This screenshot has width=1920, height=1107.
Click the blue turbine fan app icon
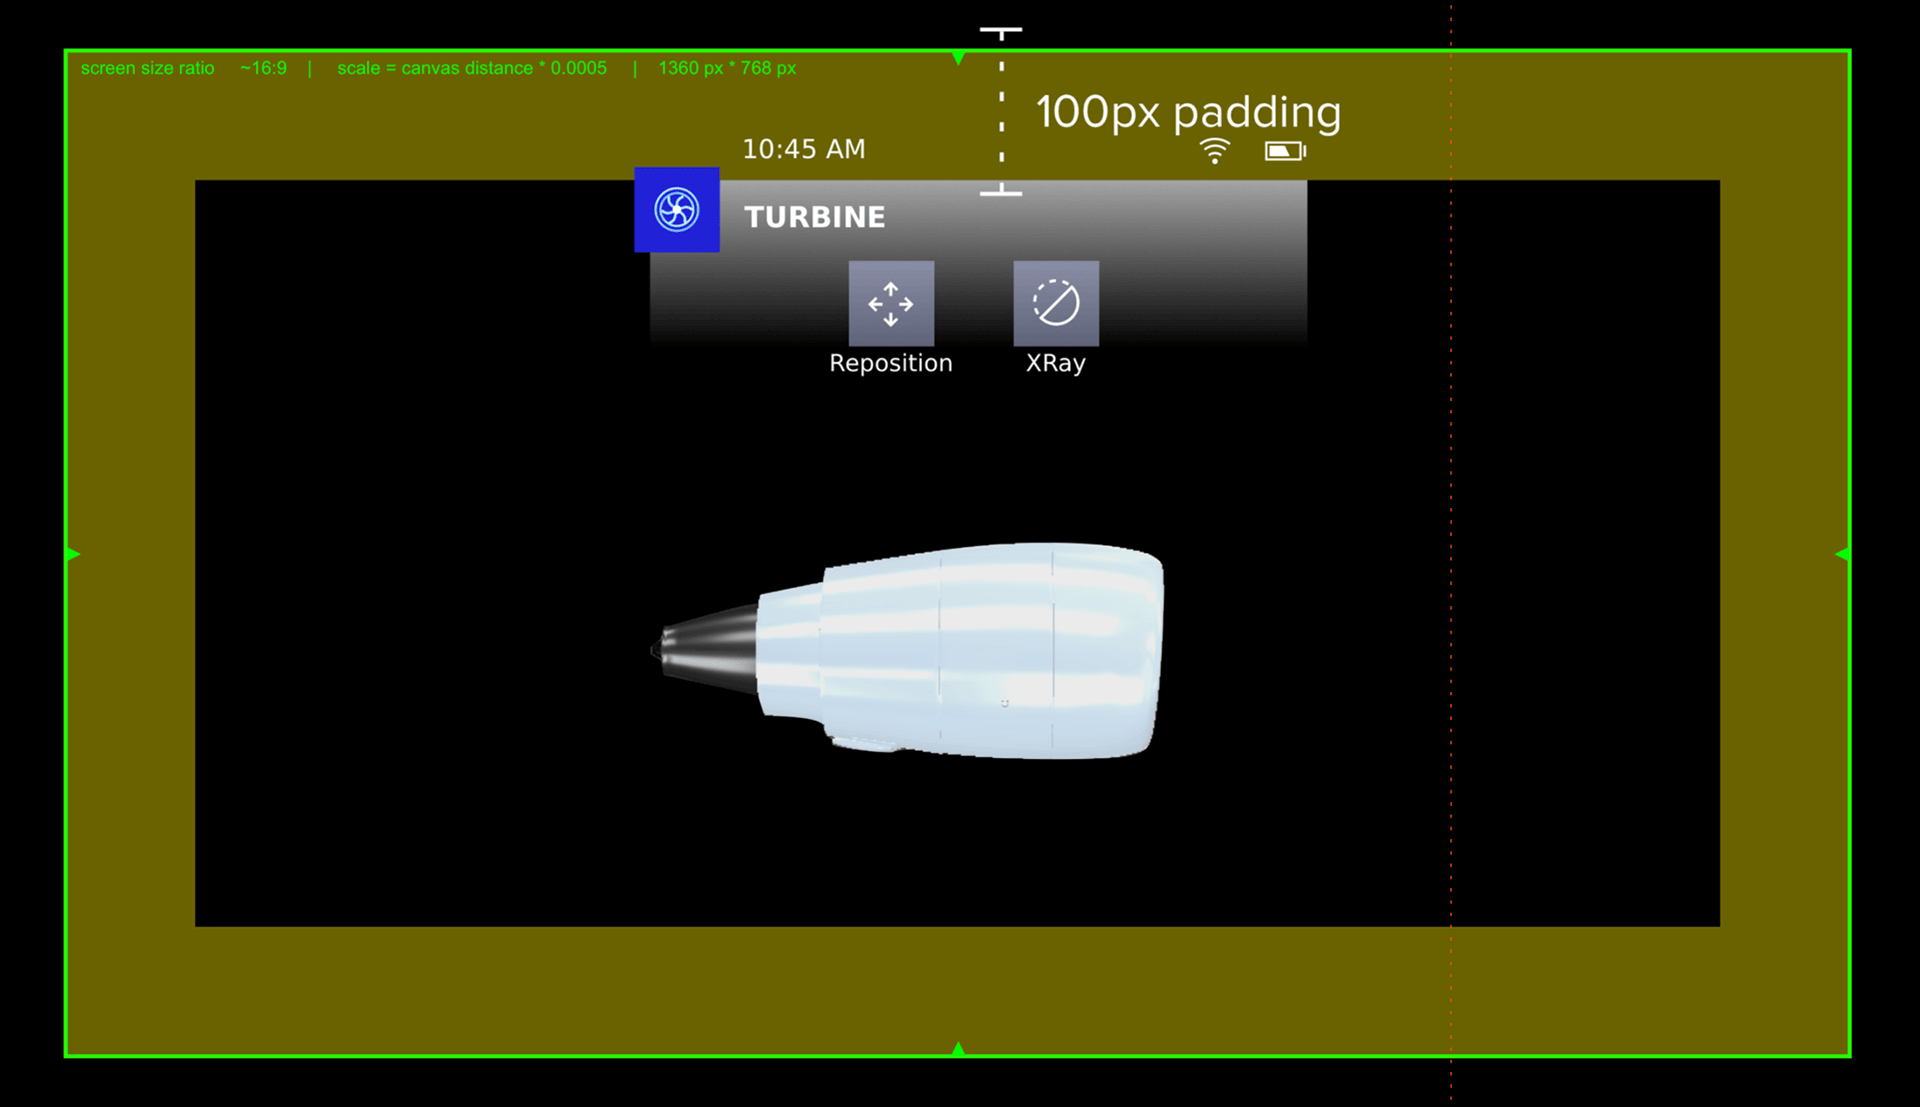(677, 210)
